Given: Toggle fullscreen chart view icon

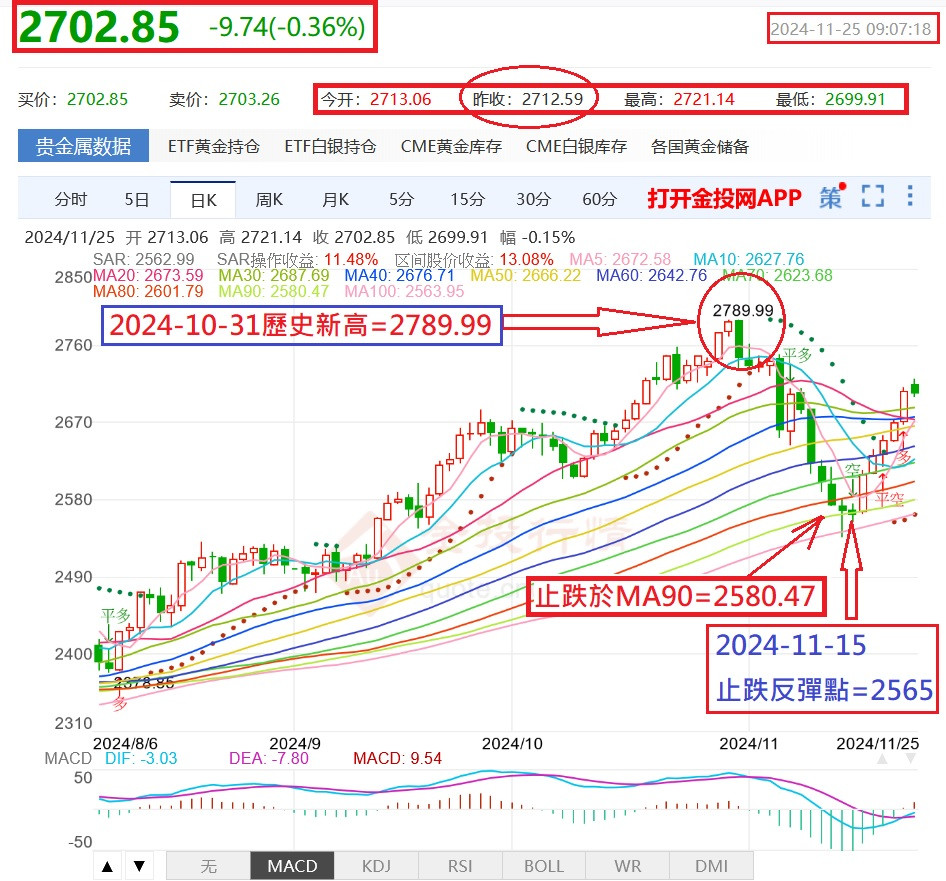Looking at the screenshot, I should point(872,197).
